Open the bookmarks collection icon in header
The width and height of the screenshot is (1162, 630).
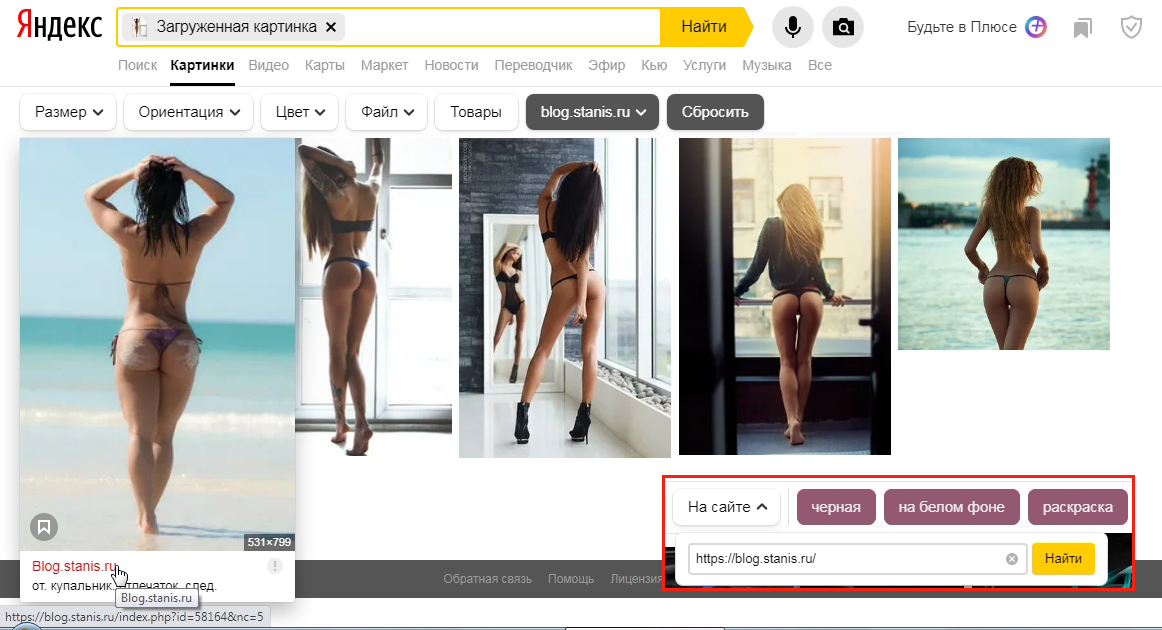click(1082, 28)
